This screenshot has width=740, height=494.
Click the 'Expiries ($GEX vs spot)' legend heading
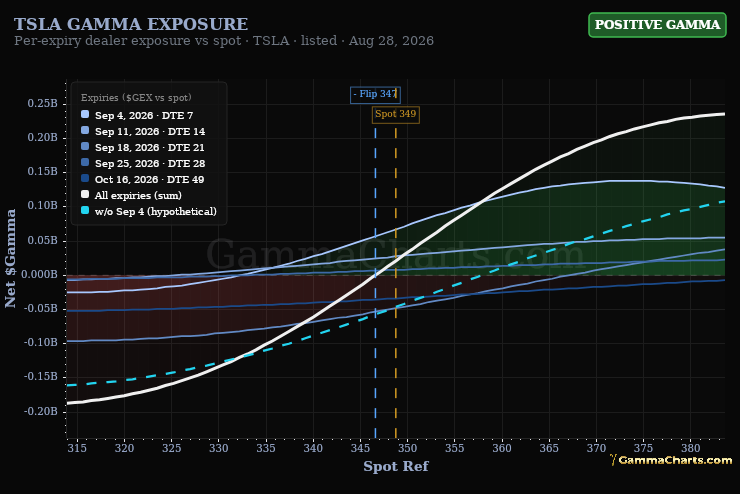tap(136, 98)
